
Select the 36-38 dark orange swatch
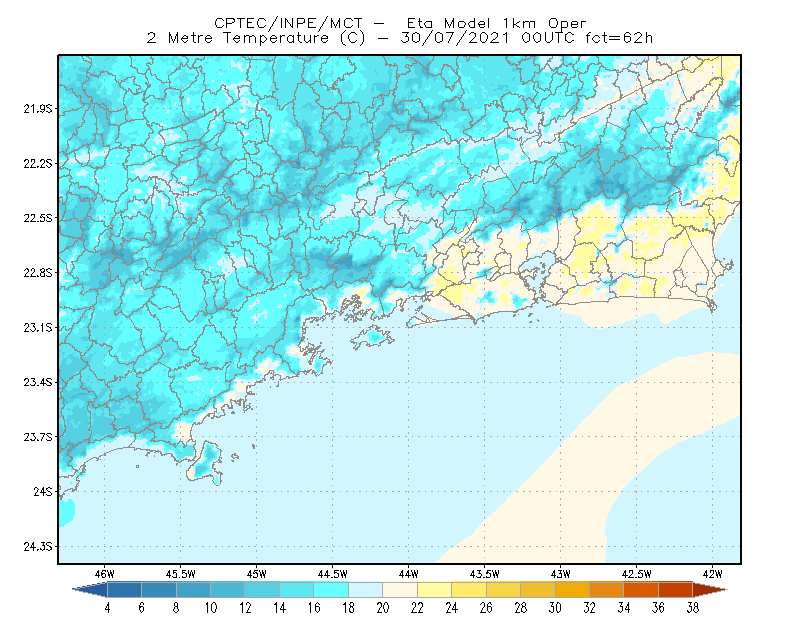676,589
